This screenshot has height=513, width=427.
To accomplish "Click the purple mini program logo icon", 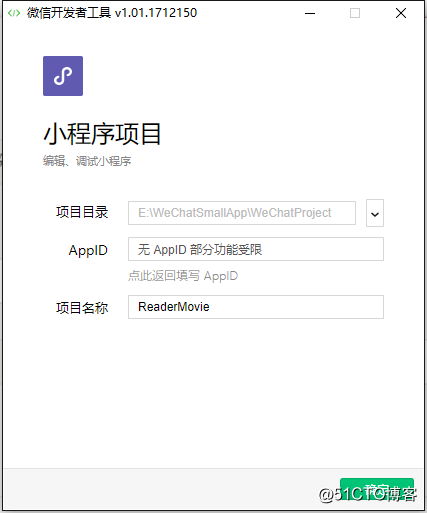I will [63, 76].
